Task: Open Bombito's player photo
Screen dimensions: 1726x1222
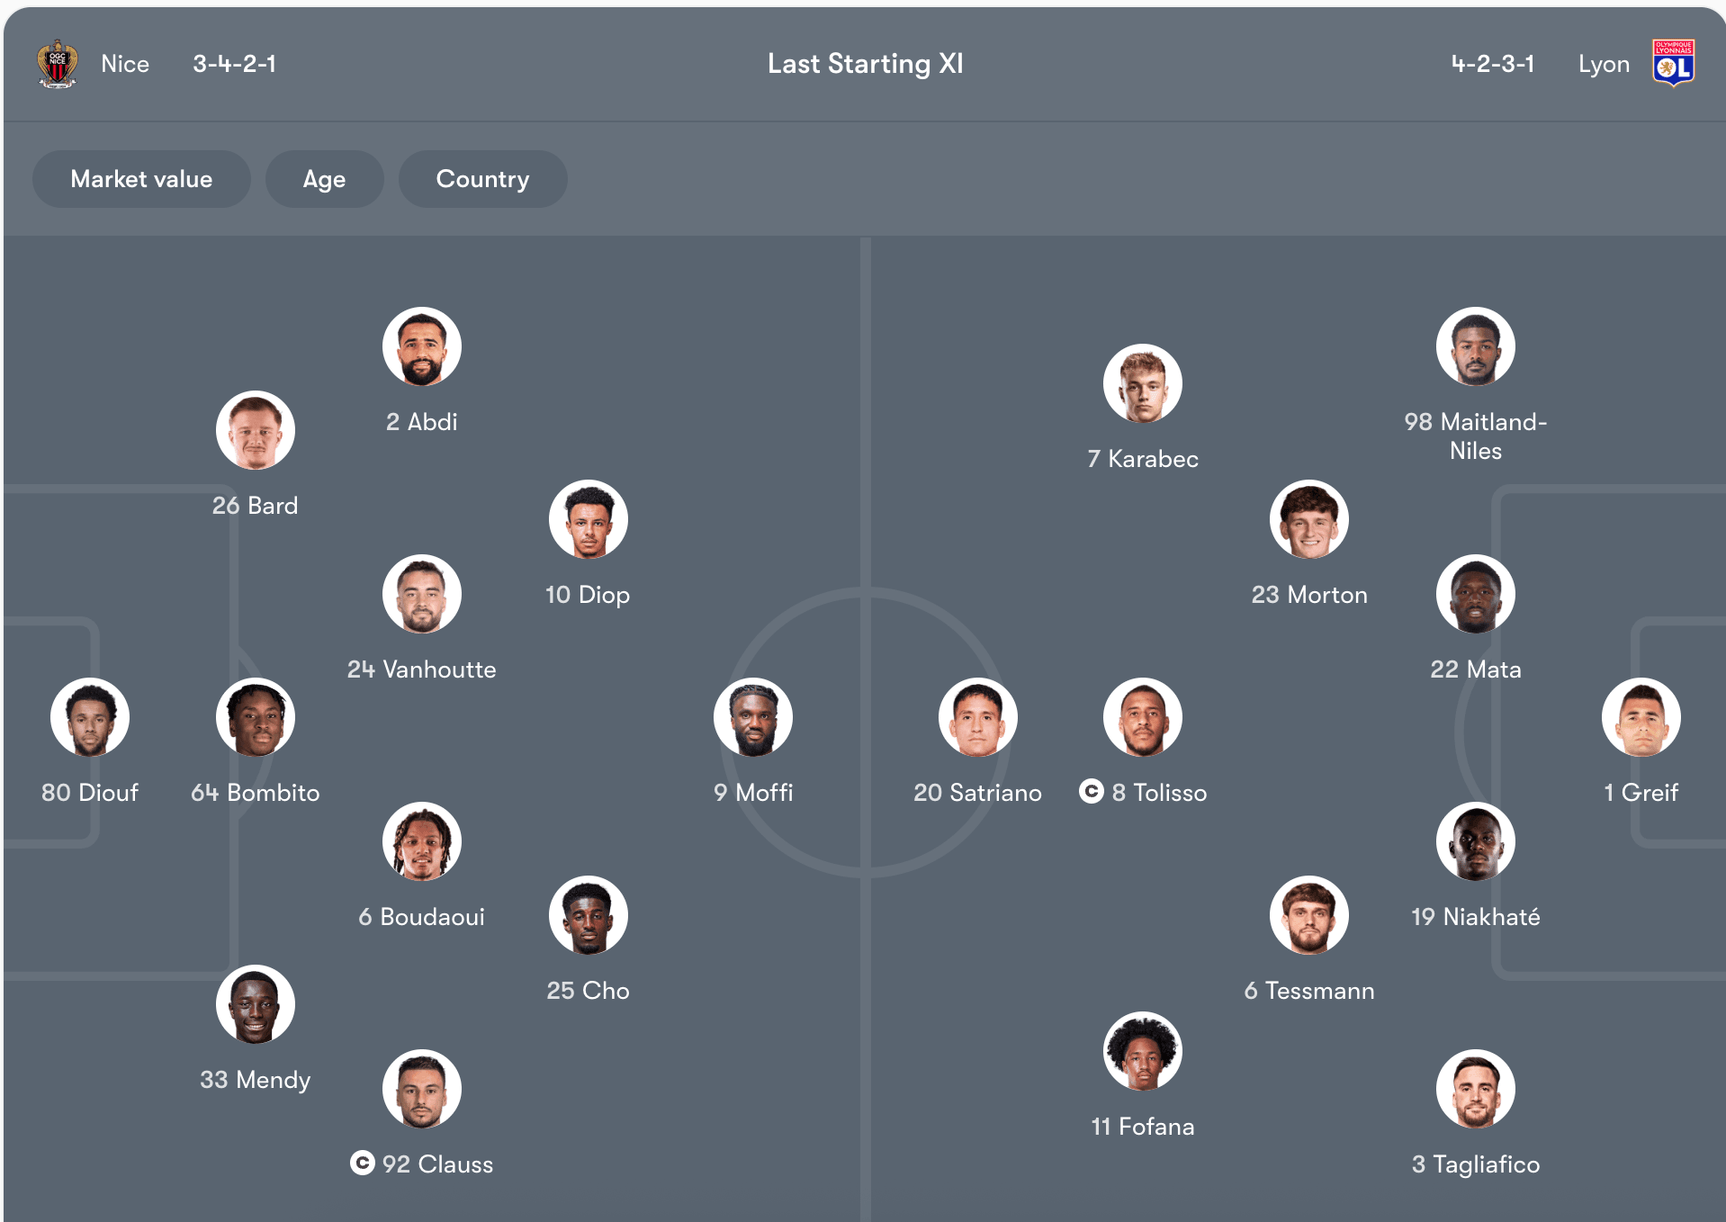Action: click(x=255, y=718)
